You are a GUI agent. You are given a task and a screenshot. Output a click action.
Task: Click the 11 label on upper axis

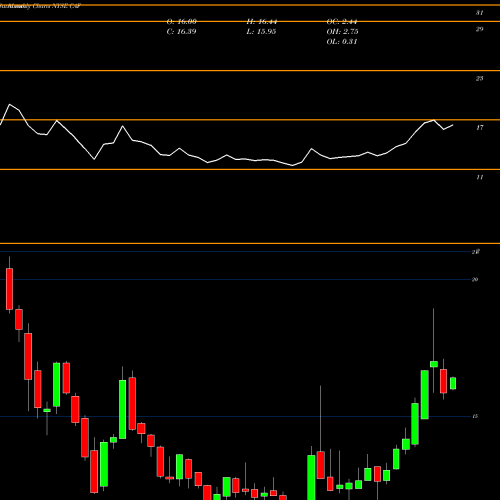[x=479, y=177]
